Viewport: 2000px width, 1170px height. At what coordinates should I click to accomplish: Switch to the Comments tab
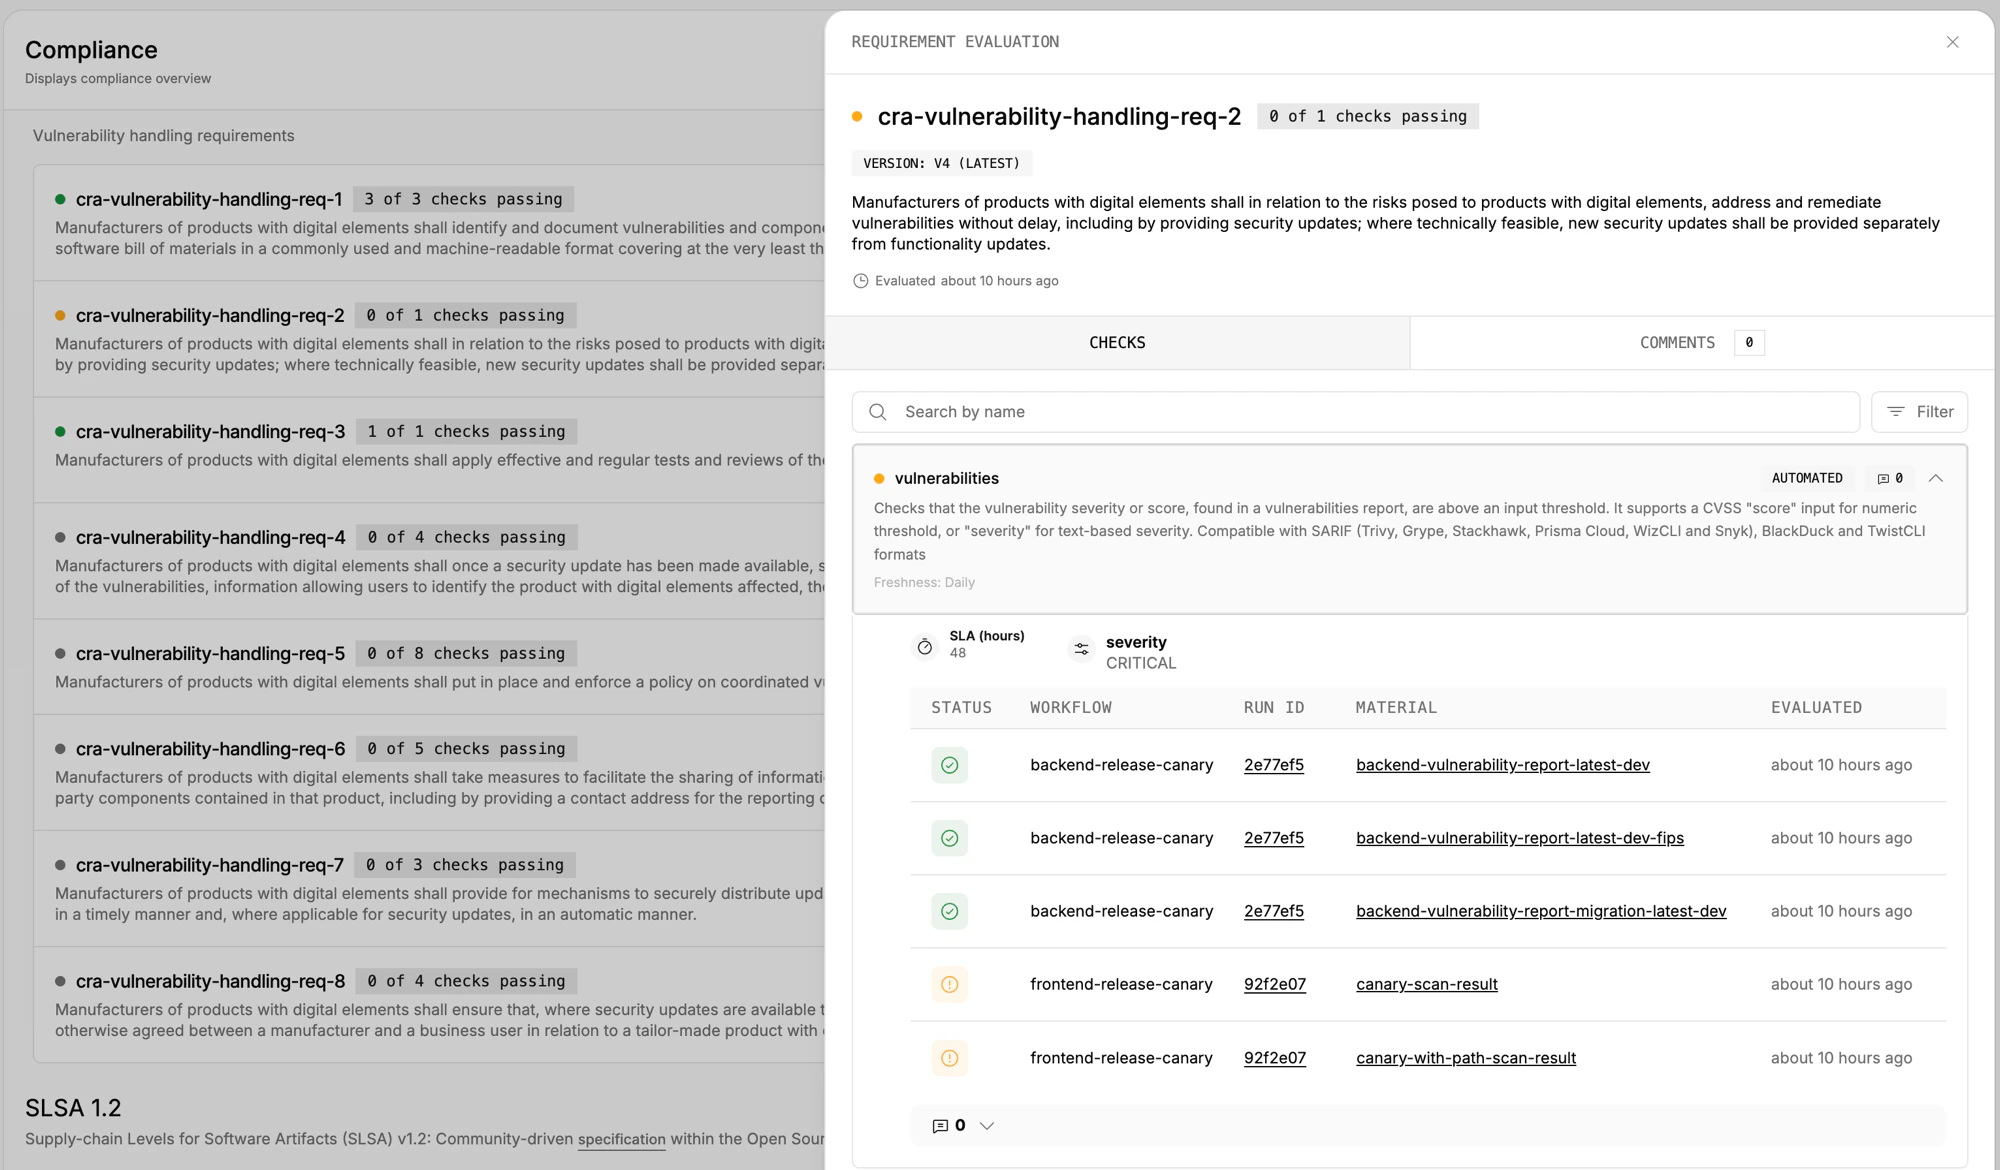[x=1702, y=343]
